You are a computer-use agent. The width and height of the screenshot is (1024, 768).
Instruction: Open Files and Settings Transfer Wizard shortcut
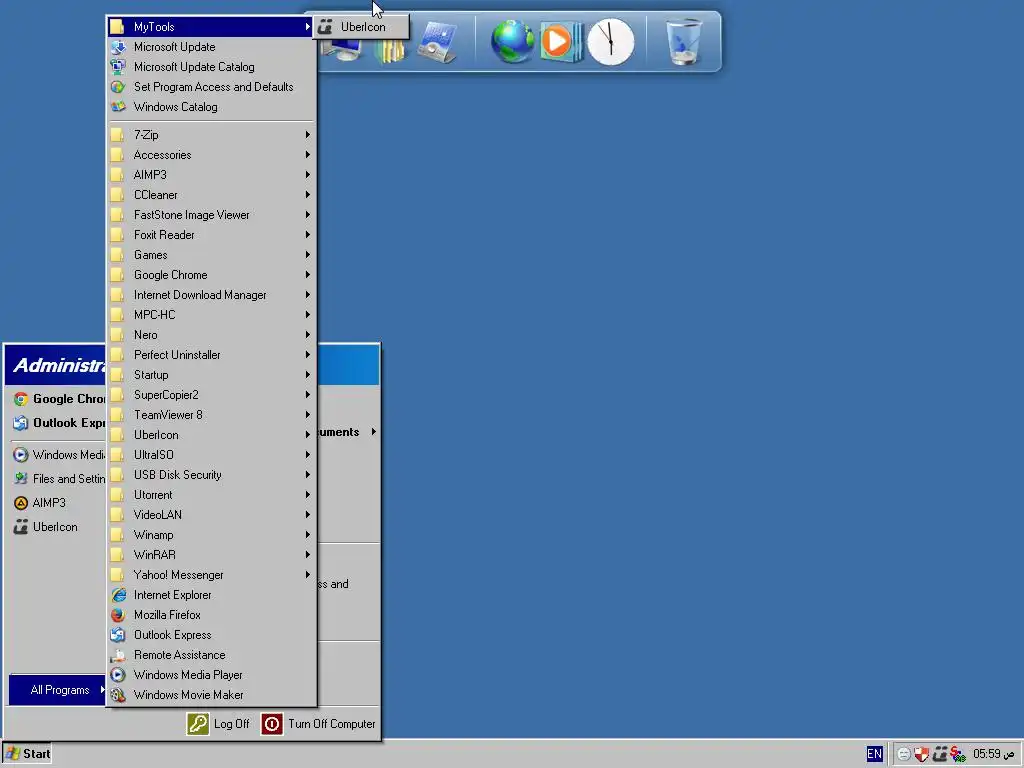coord(57,479)
